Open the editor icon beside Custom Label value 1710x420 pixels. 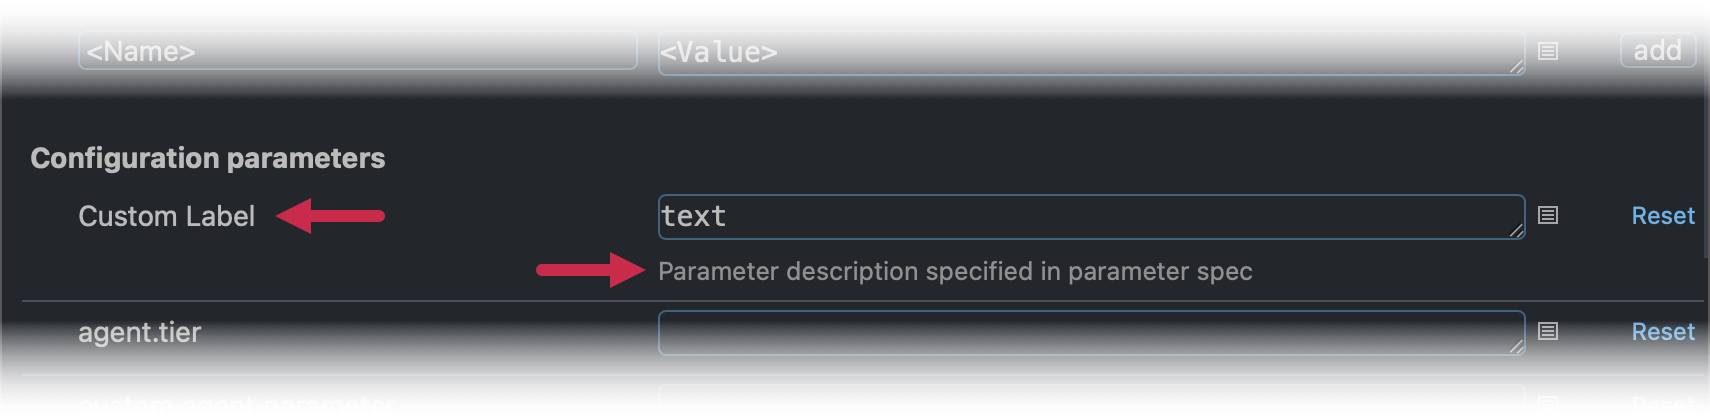[1548, 215]
